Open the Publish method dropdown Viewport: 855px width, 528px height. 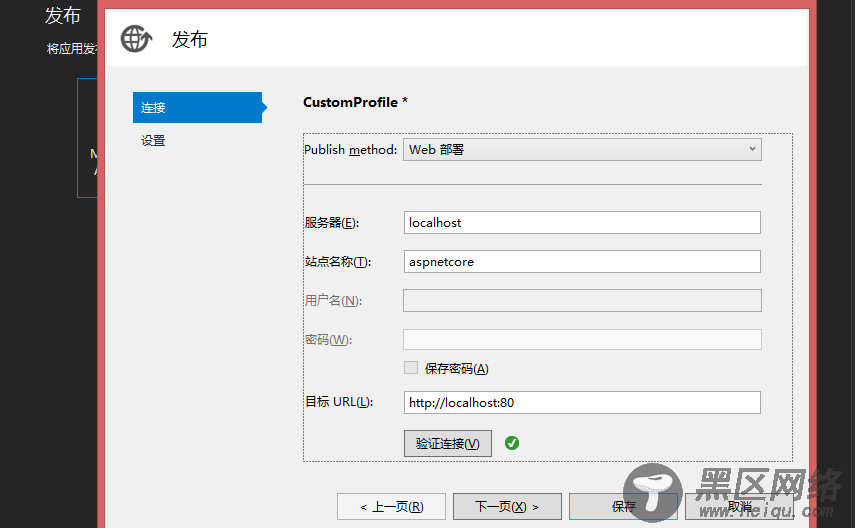[582, 149]
